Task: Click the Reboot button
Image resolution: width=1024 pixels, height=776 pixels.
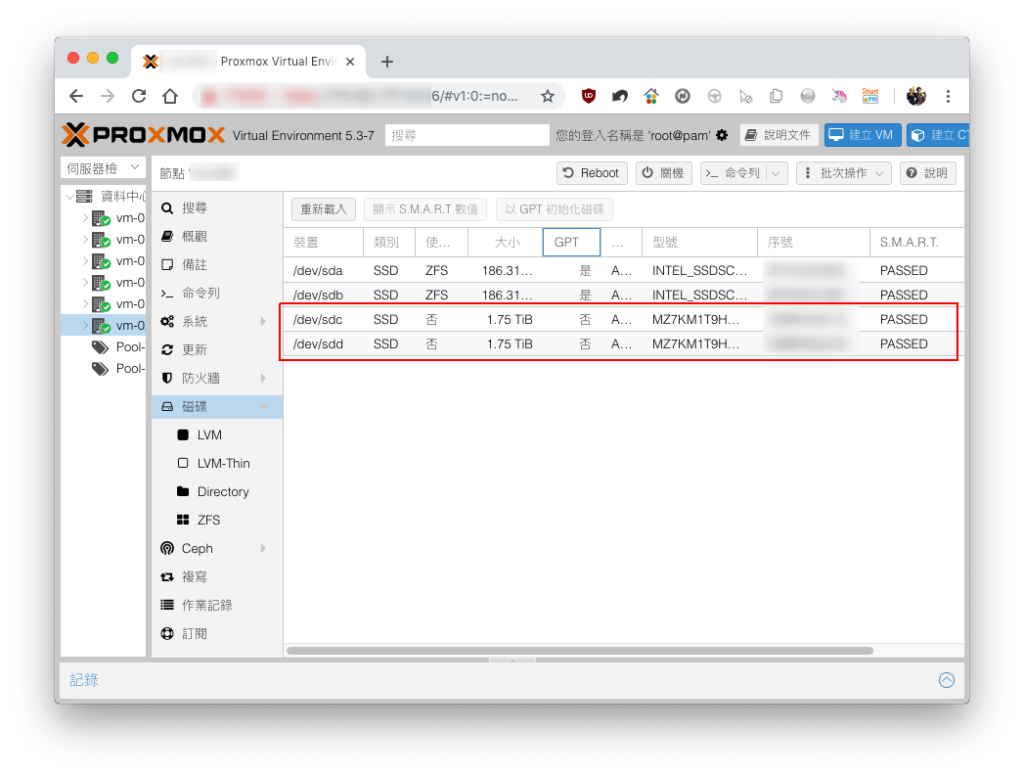Action: tap(592, 173)
